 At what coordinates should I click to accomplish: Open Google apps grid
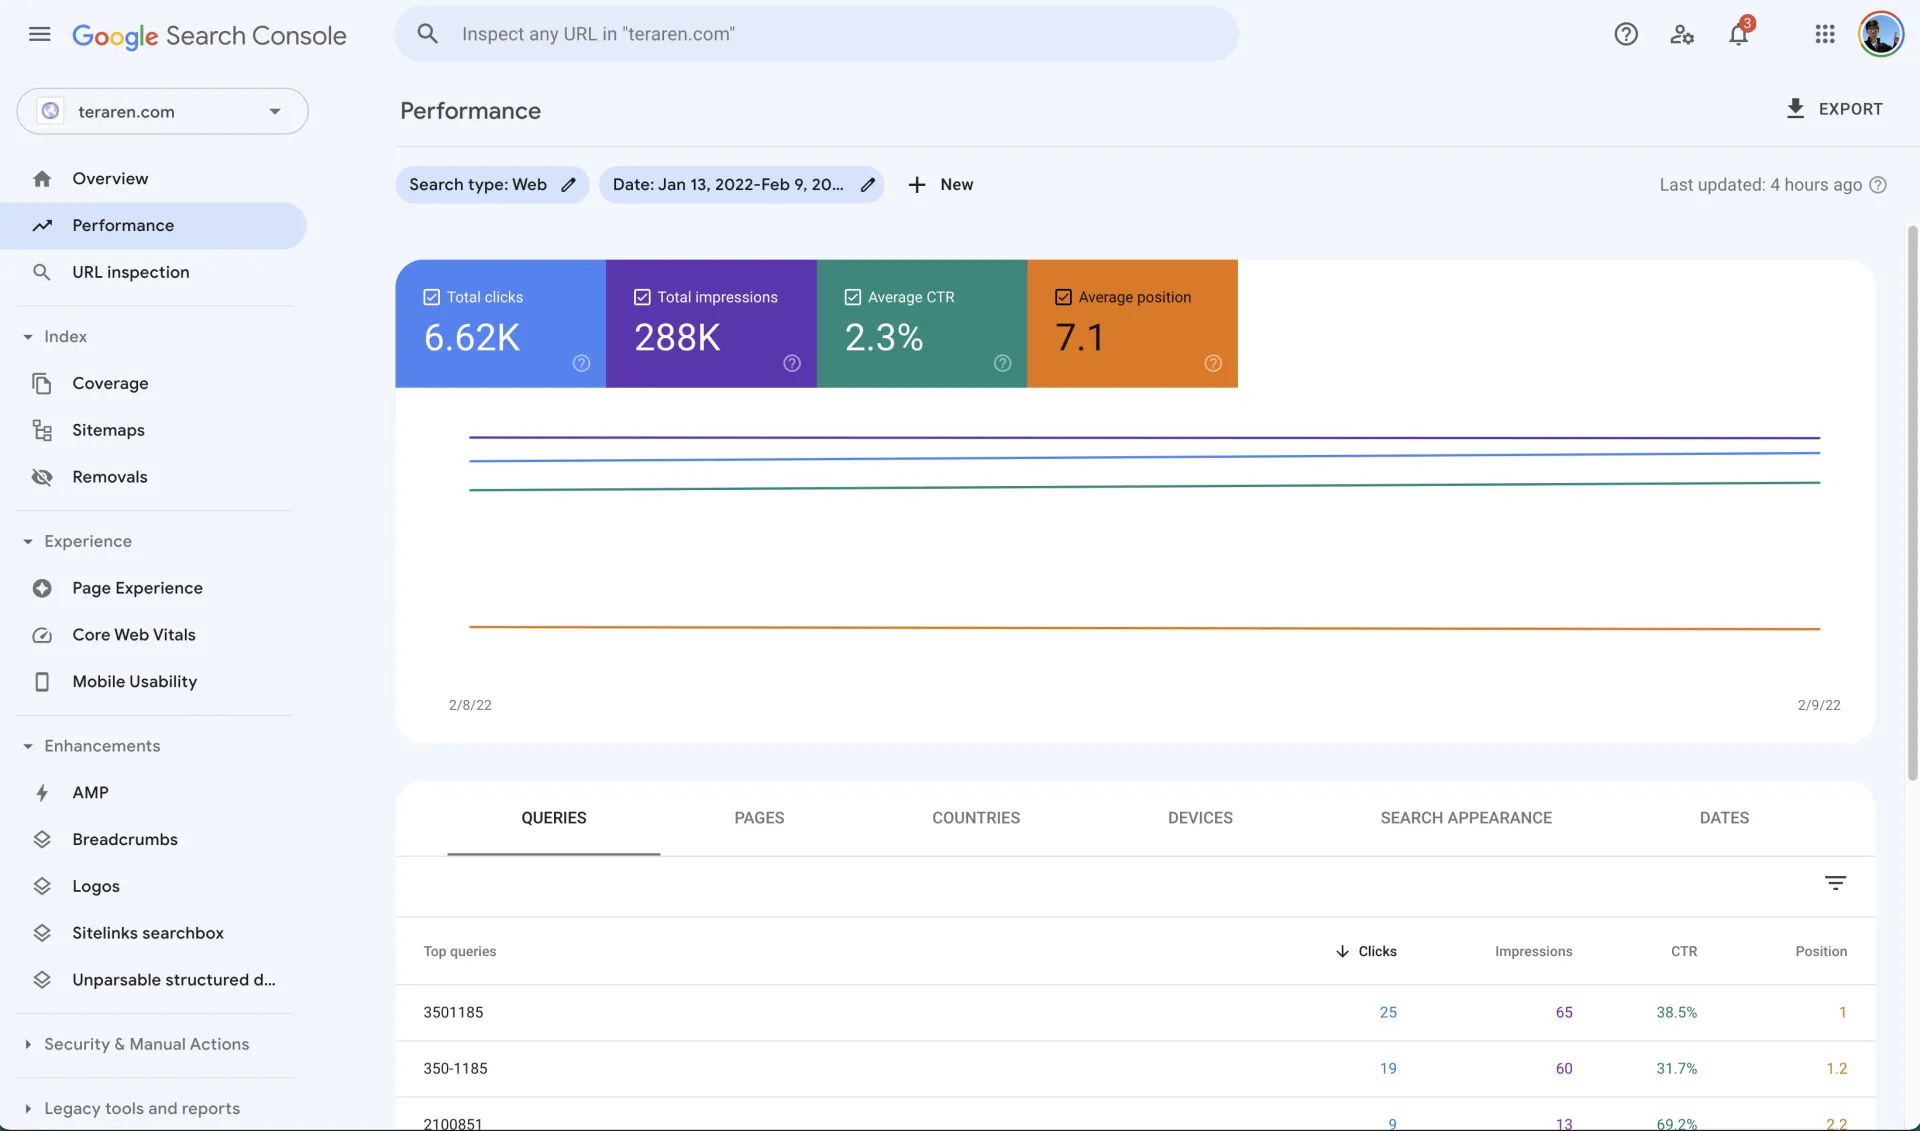click(1824, 35)
